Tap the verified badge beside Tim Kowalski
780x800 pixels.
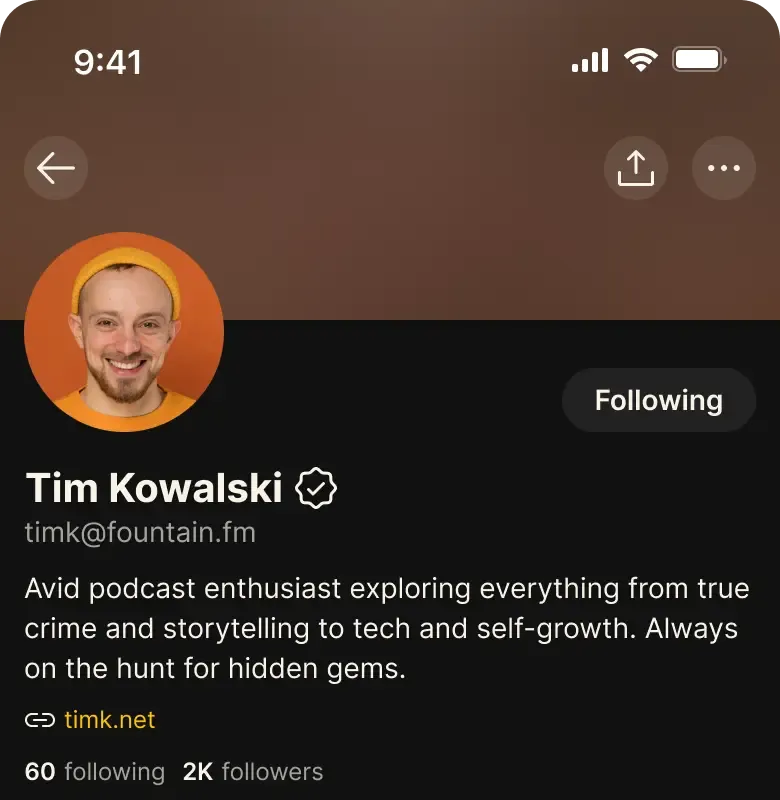(316, 488)
